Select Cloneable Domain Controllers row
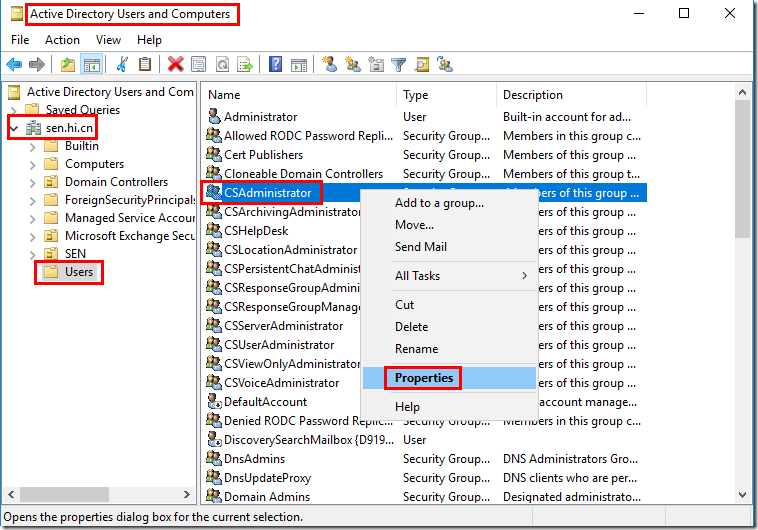The height and width of the screenshot is (530, 758). [x=424, y=174]
